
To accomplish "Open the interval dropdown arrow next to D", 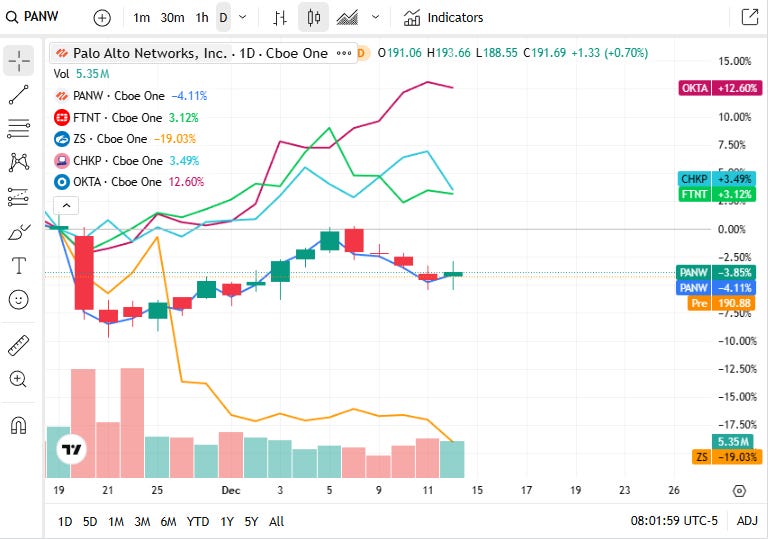I will pos(242,18).
